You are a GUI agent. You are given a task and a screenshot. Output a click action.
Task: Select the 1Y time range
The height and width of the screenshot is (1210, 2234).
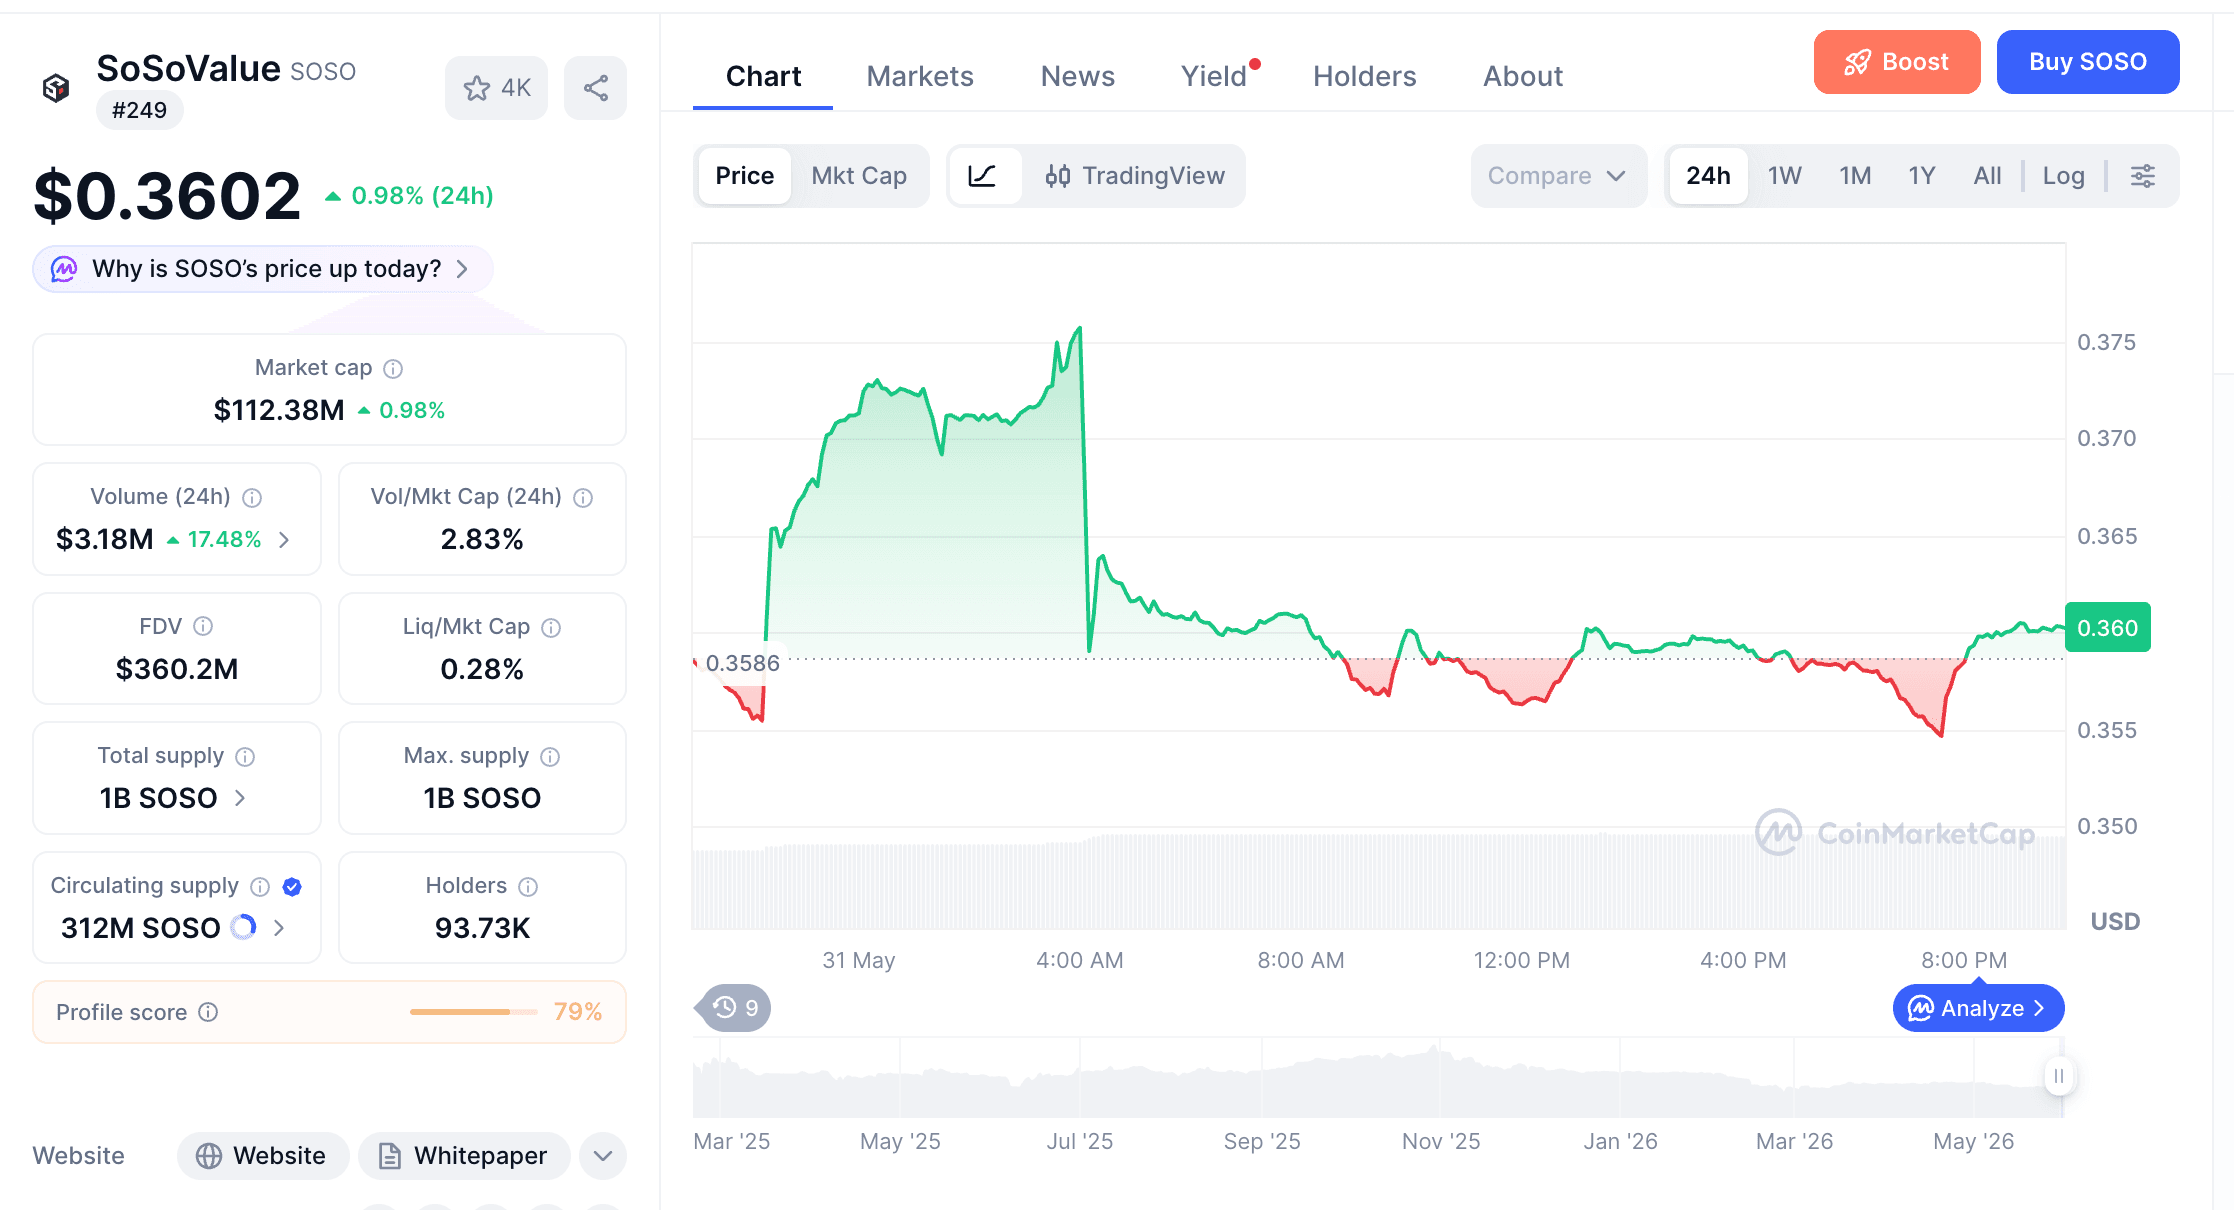[x=1922, y=176]
